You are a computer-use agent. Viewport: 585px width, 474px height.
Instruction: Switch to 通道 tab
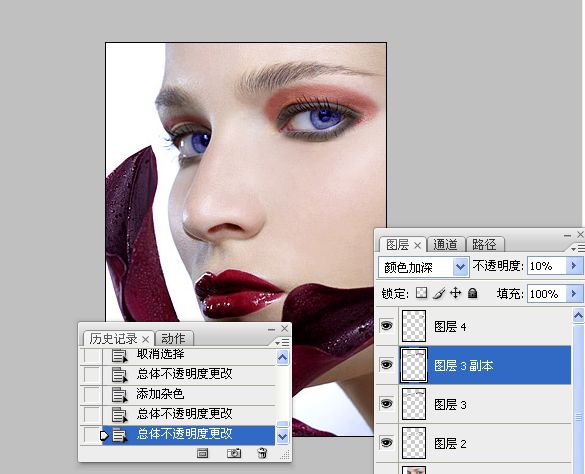click(x=445, y=245)
